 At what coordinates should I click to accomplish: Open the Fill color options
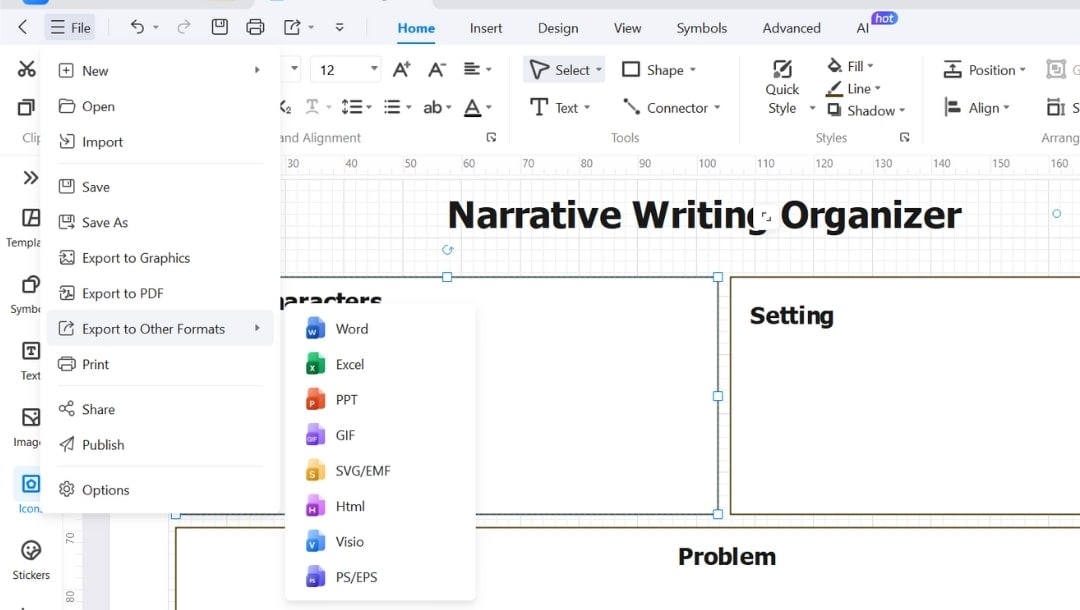pos(851,66)
